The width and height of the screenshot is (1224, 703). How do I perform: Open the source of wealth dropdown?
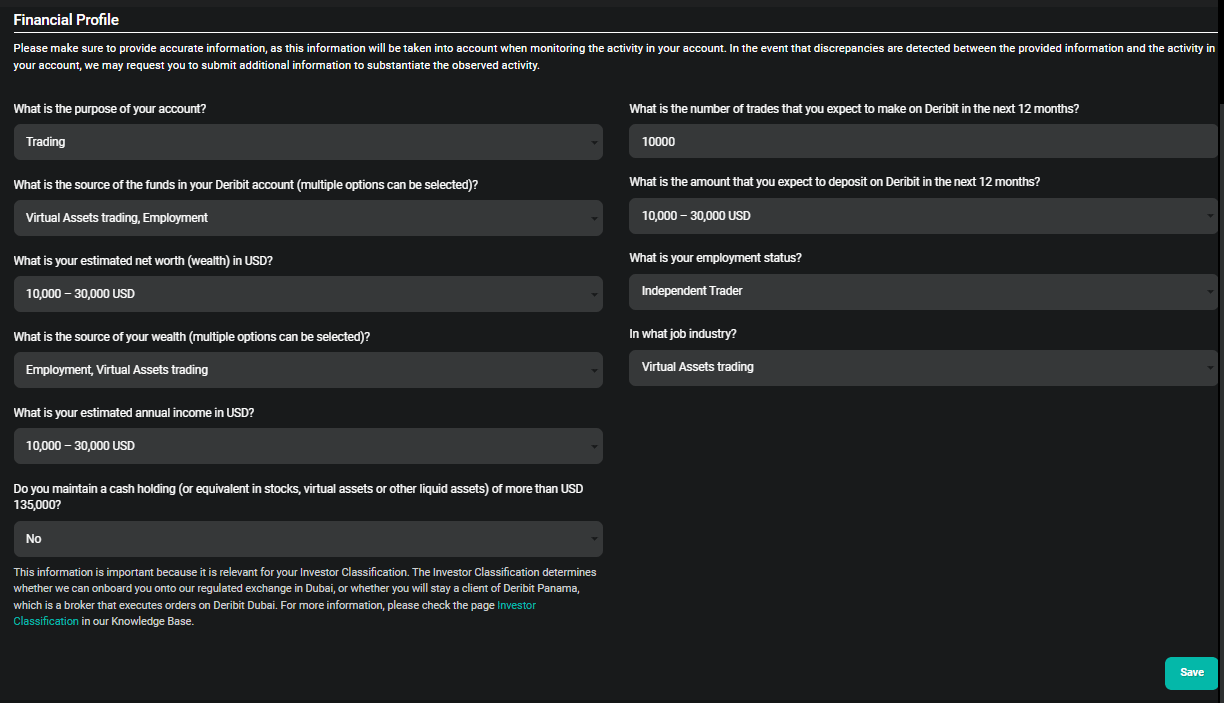307,369
